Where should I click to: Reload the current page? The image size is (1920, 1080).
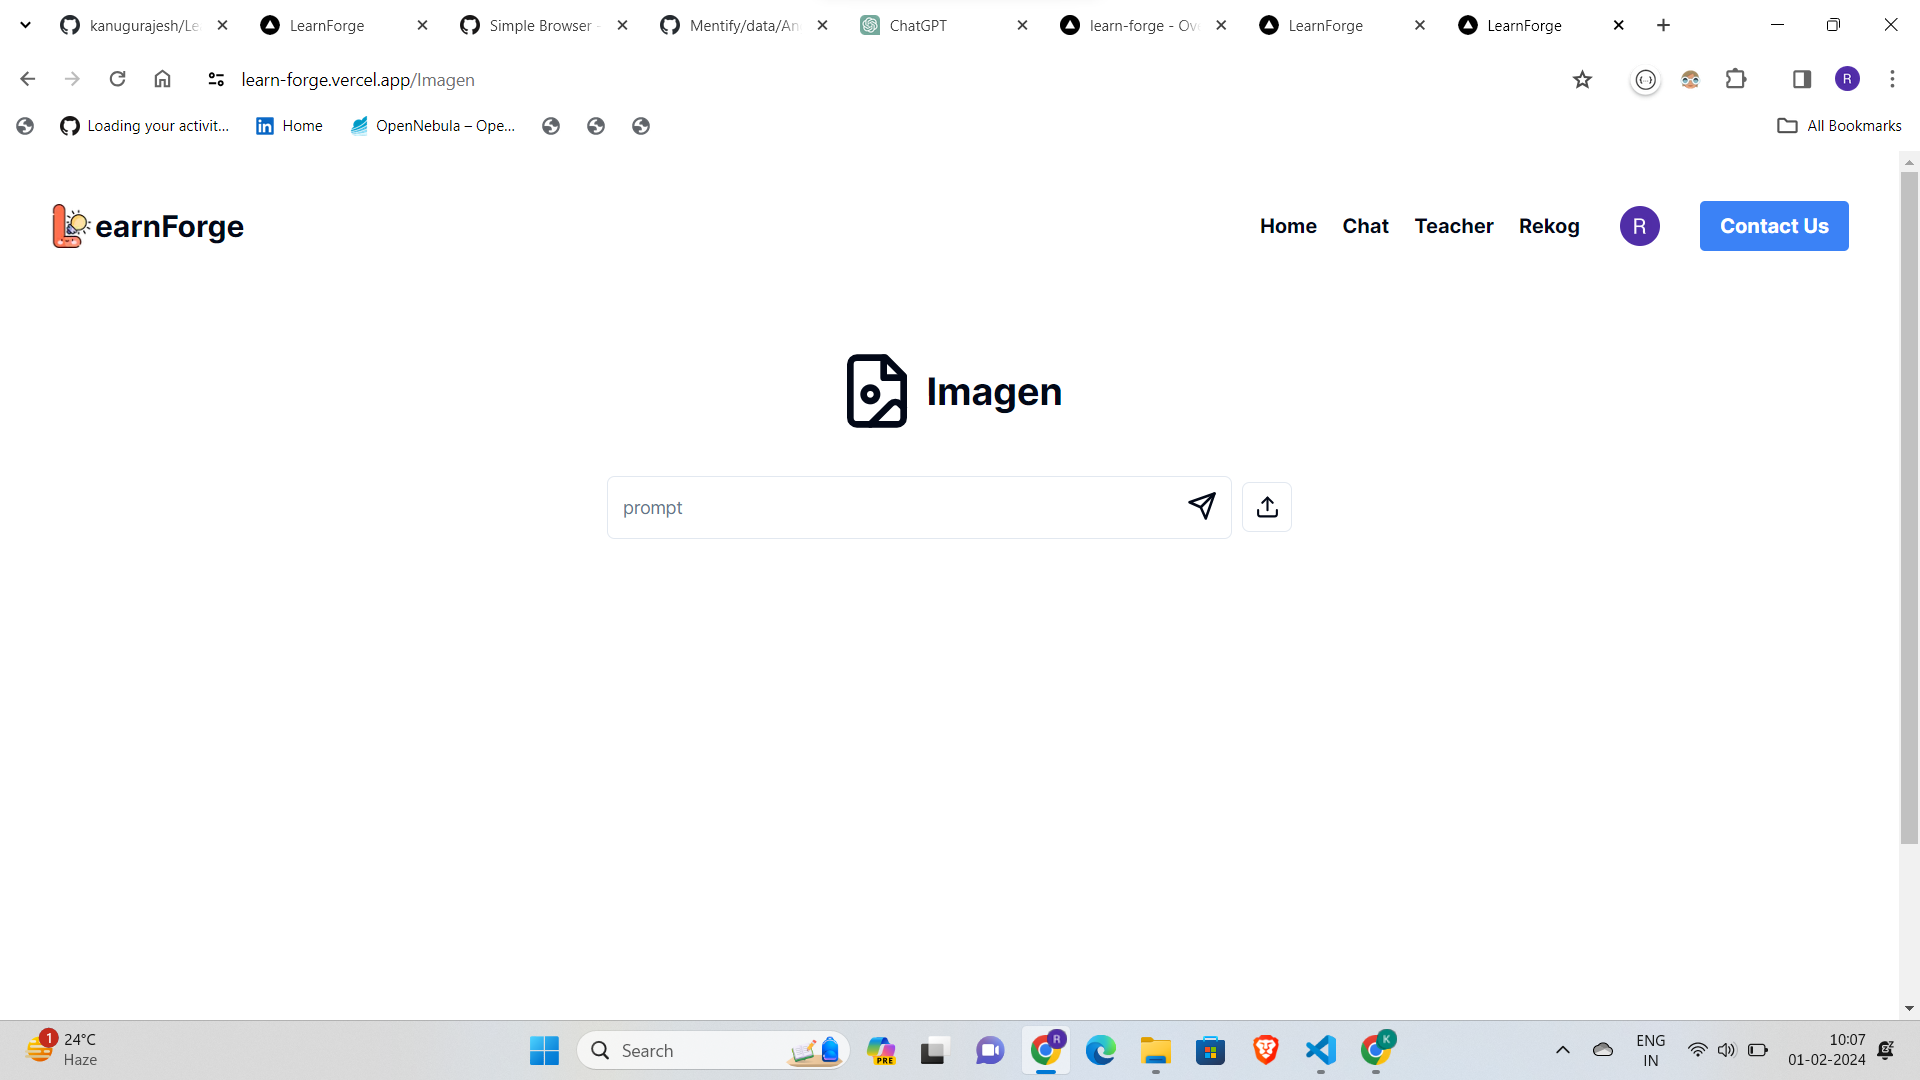coord(117,79)
